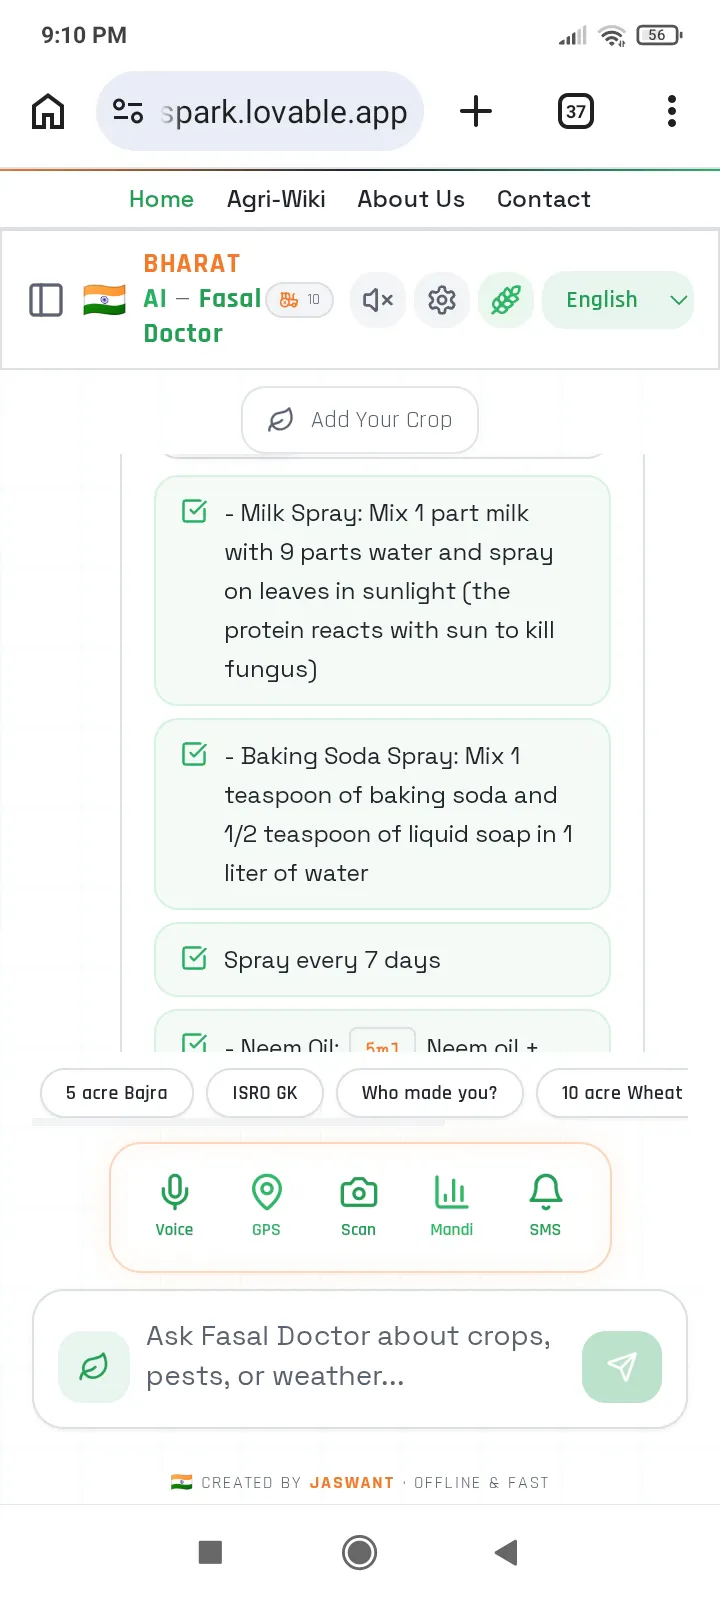Check the Milk Spray checkbox
Image resolution: width=720 pixels, height=1600 pixels.
click(x=194, y=512)
